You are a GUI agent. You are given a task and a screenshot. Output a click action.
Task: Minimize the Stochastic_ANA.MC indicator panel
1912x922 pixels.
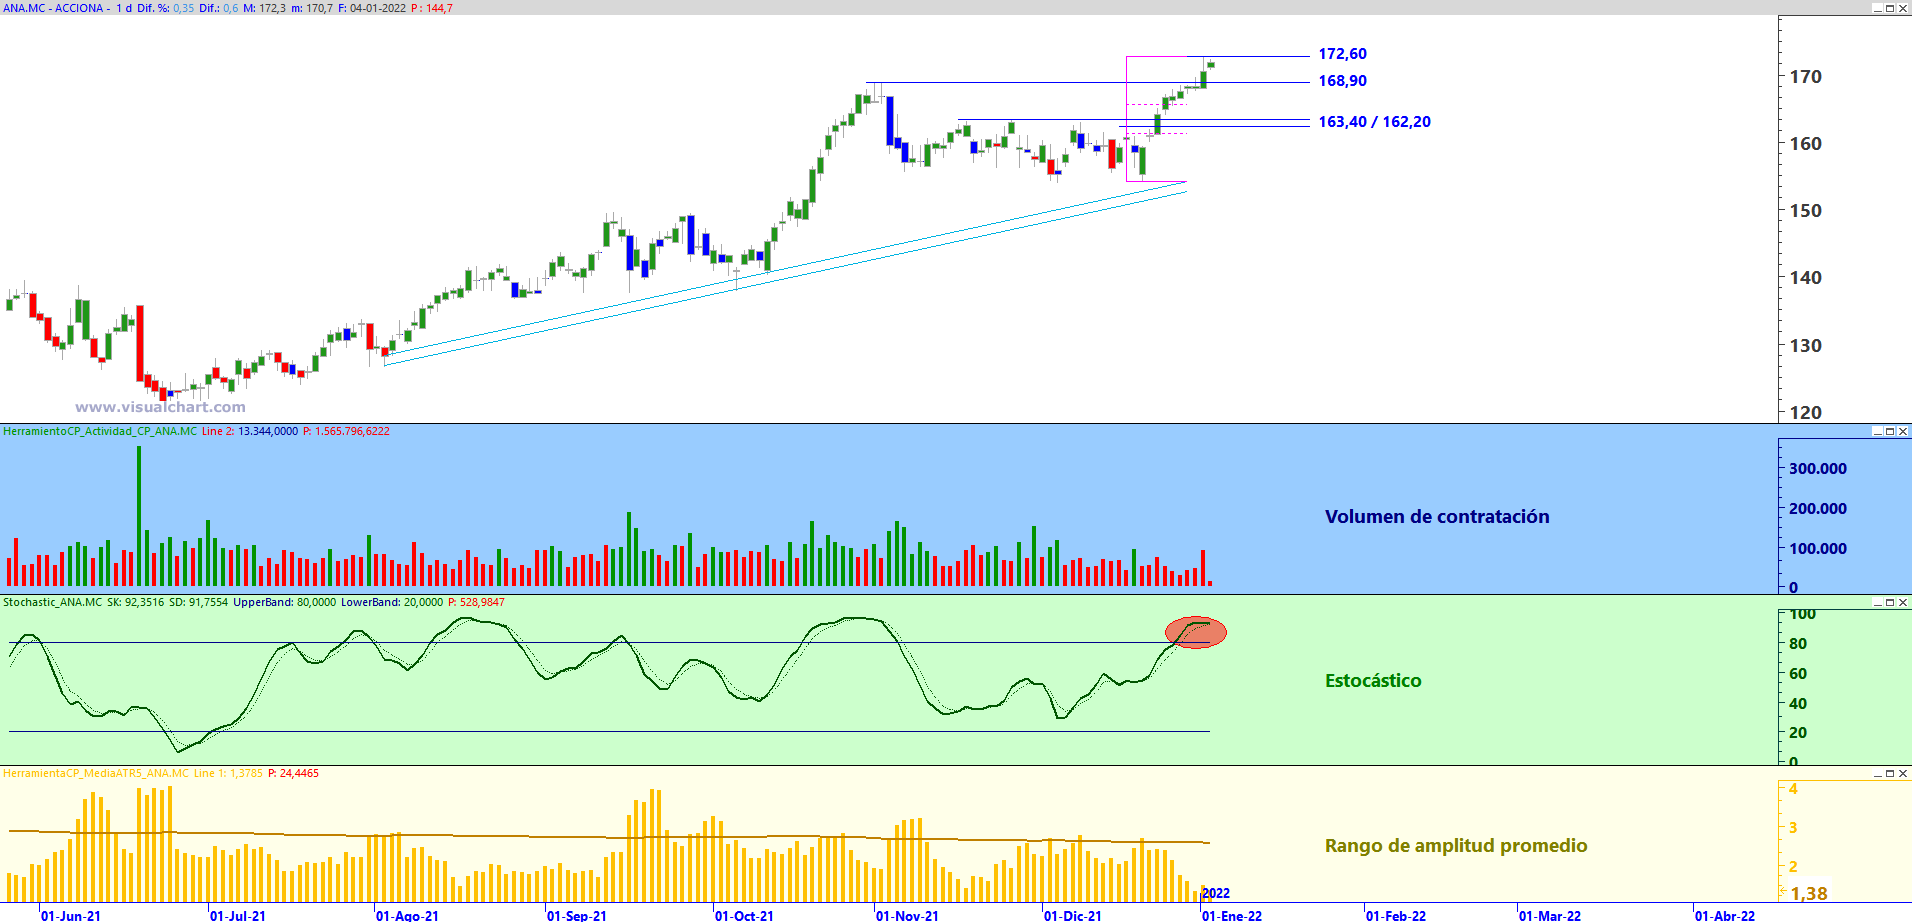click(x=1877, y=602)
